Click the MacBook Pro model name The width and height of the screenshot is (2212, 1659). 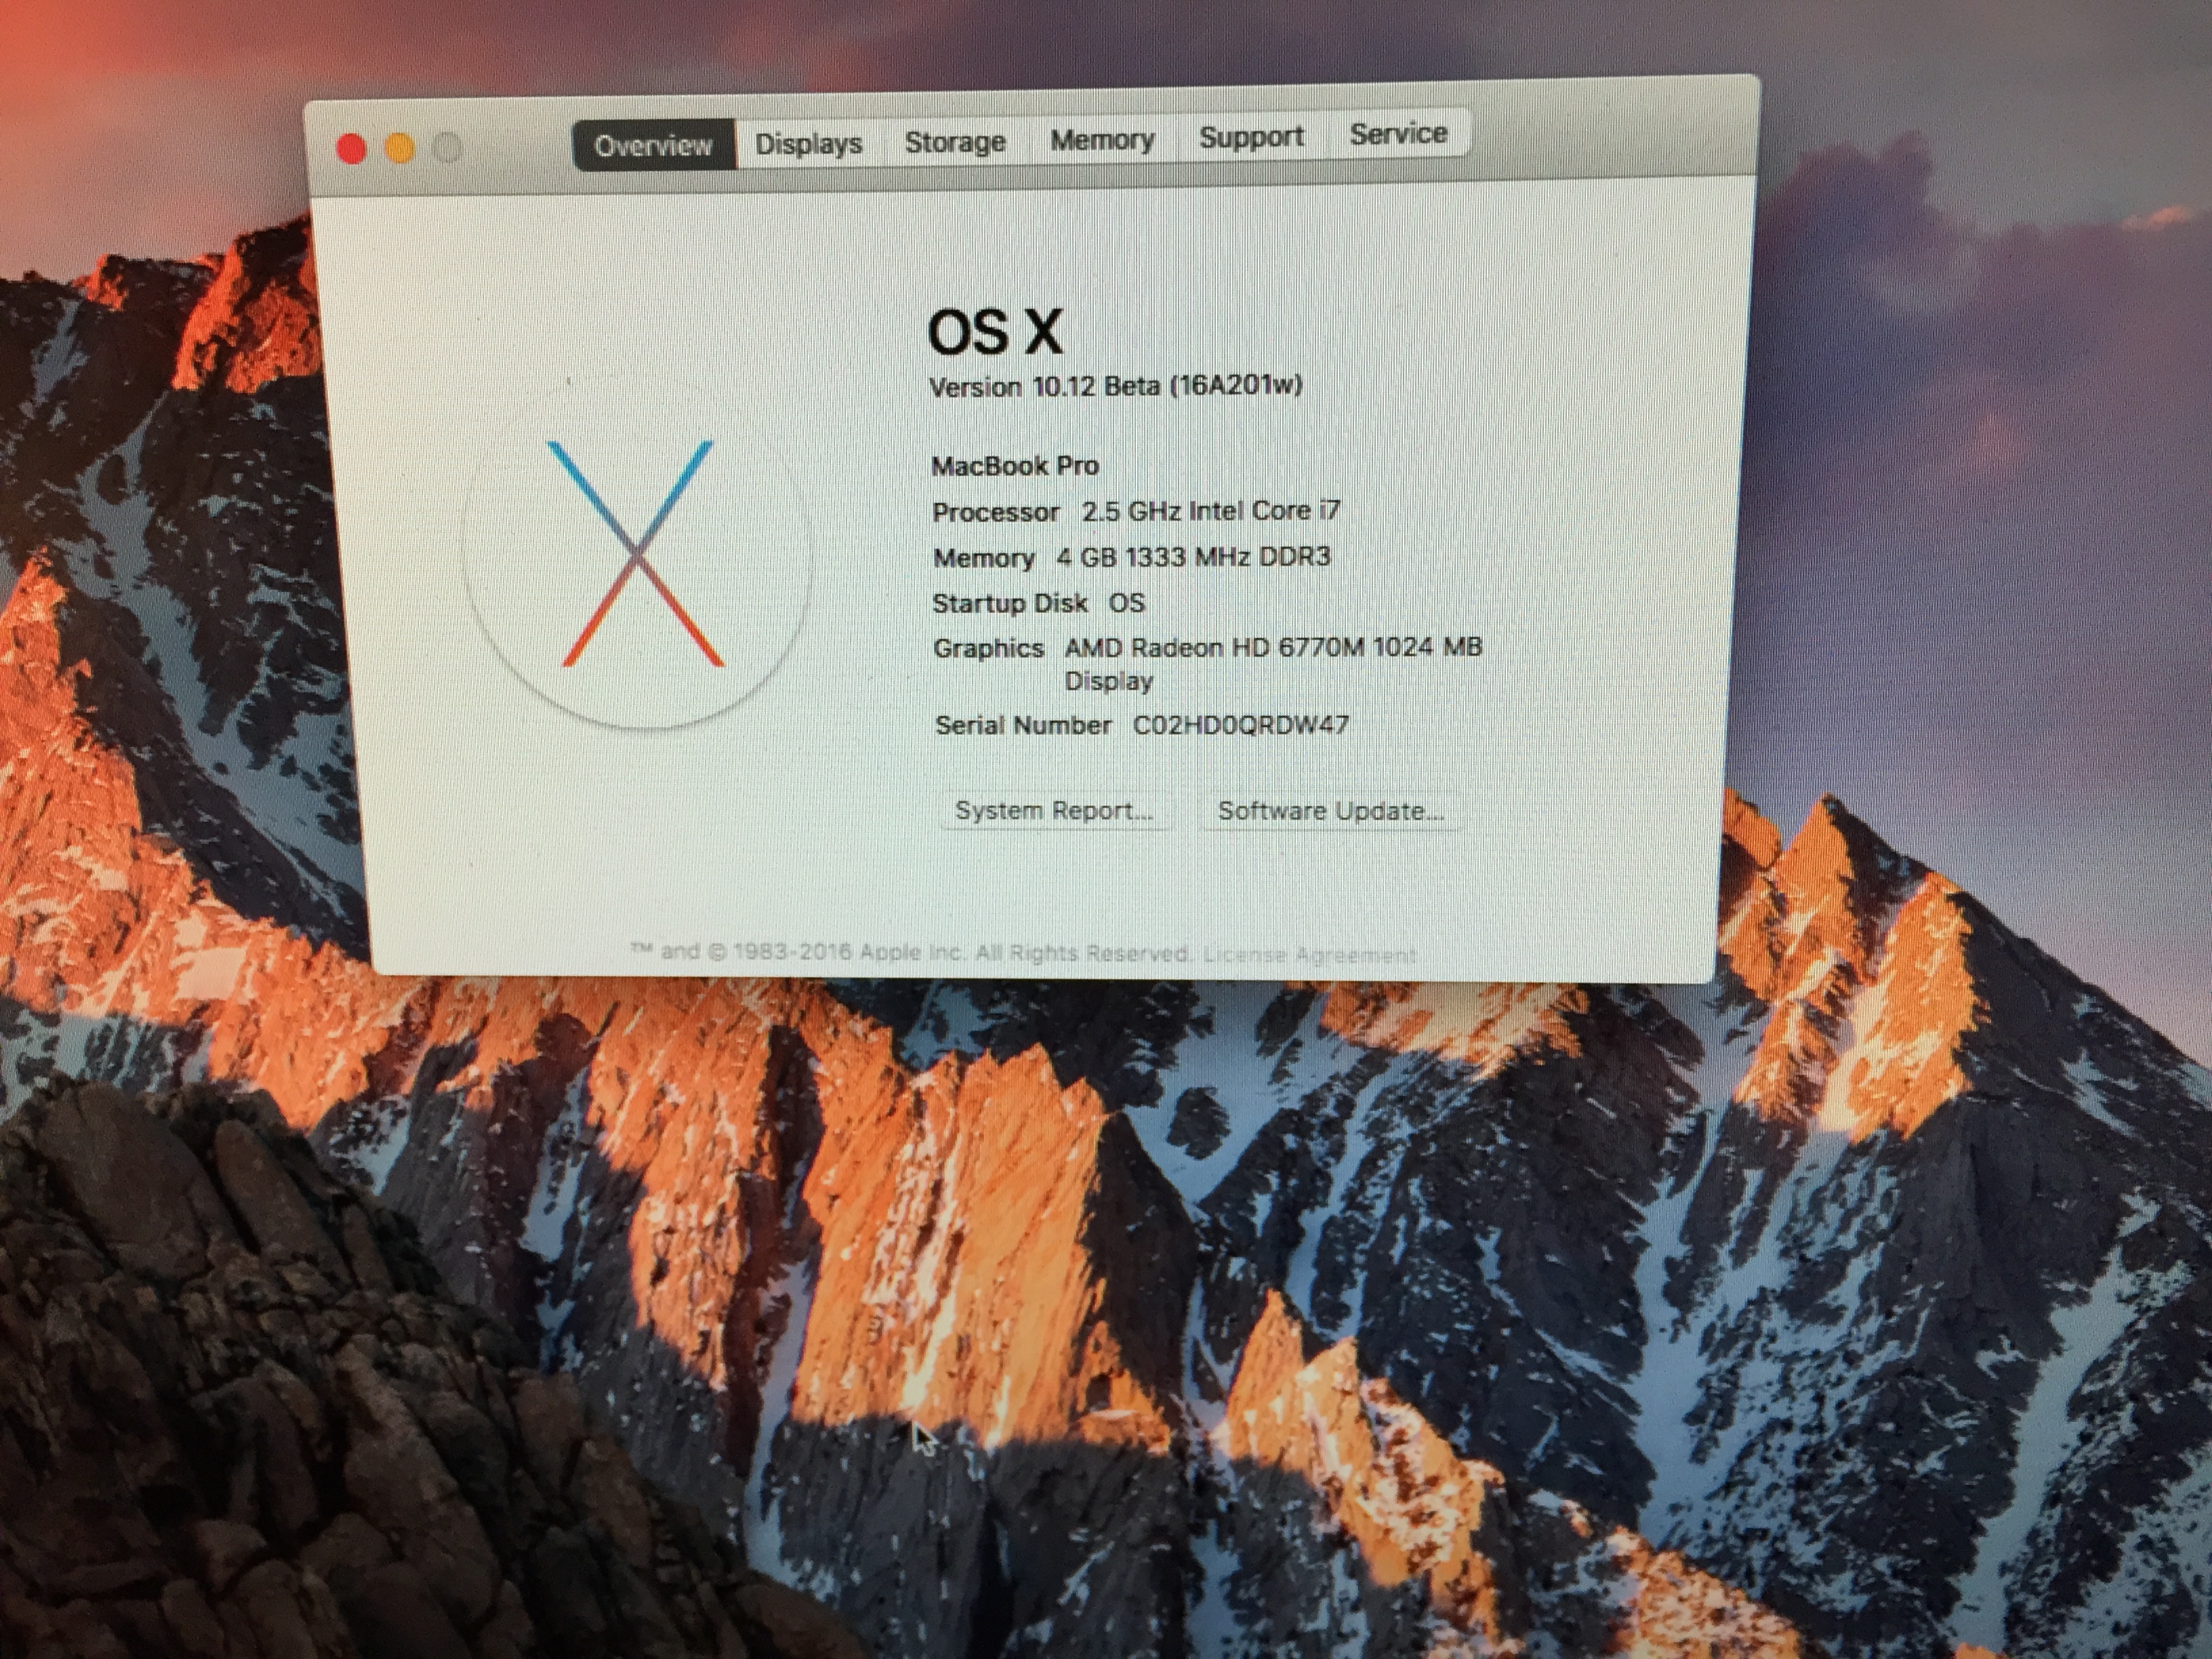click(x=1015, y=466)
